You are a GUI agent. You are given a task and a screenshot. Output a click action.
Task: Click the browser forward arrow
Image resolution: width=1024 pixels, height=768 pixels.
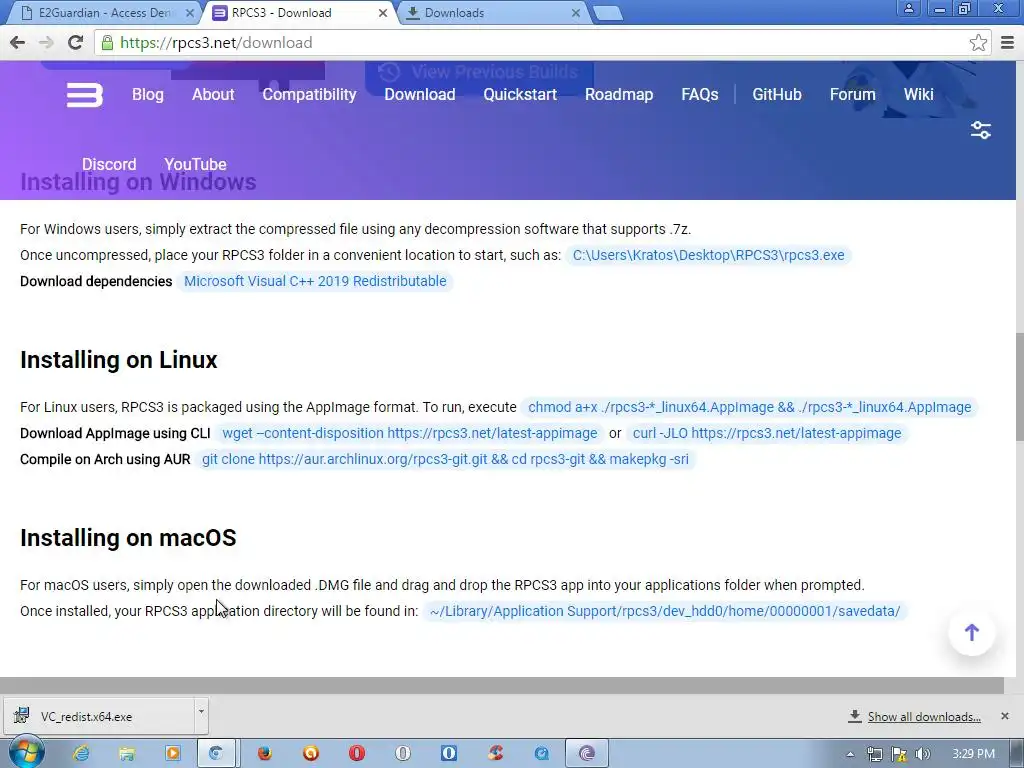coord(46,43)
